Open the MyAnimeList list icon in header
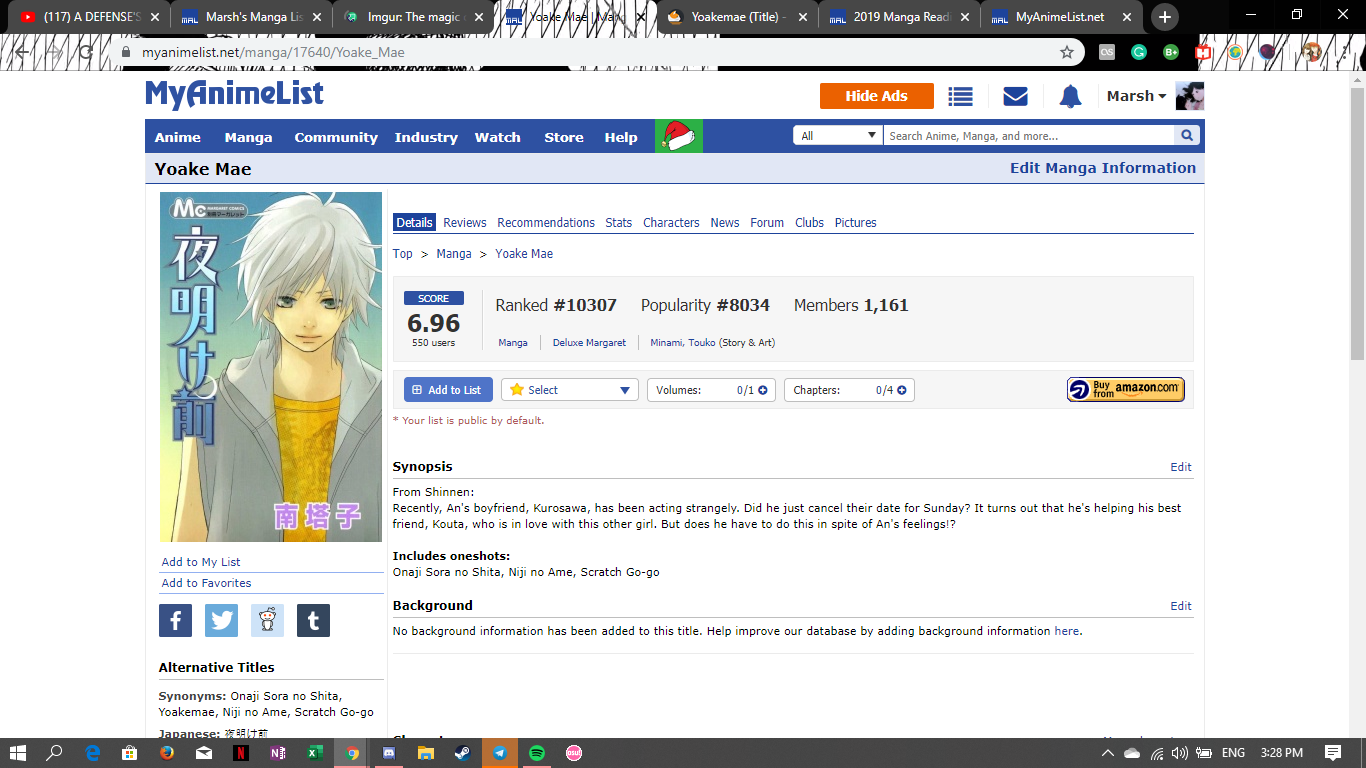The height and width of the screenshot is (768, 1366). [961, 96]
